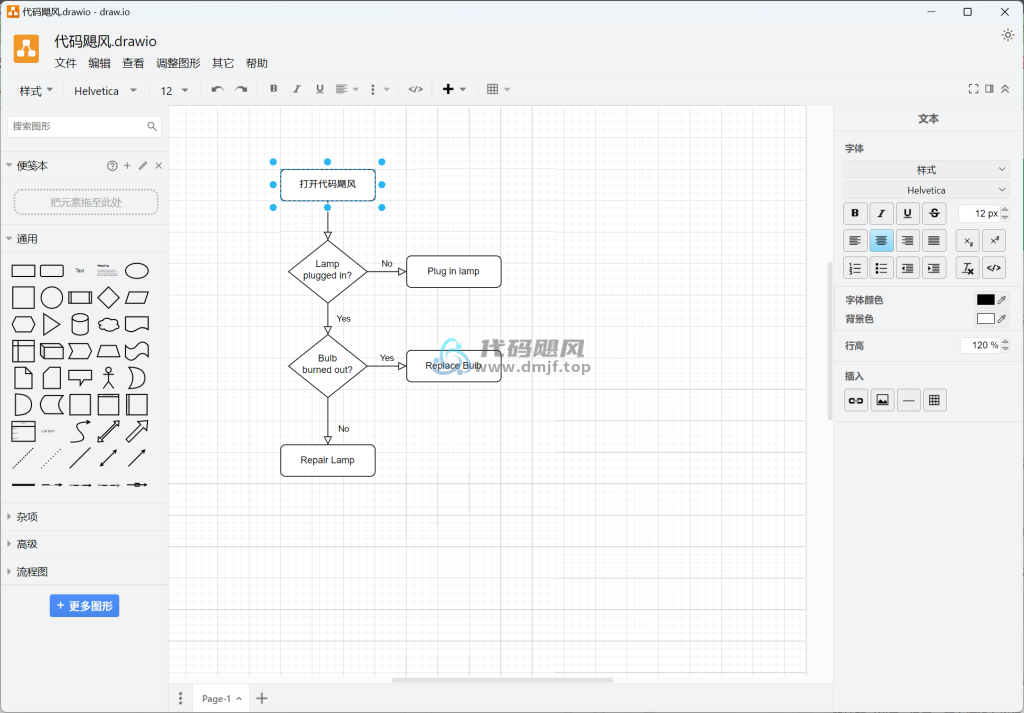The image size is (1024, 713).
Task: Select the parallelogram shape in palette
Action: [136, 298]
